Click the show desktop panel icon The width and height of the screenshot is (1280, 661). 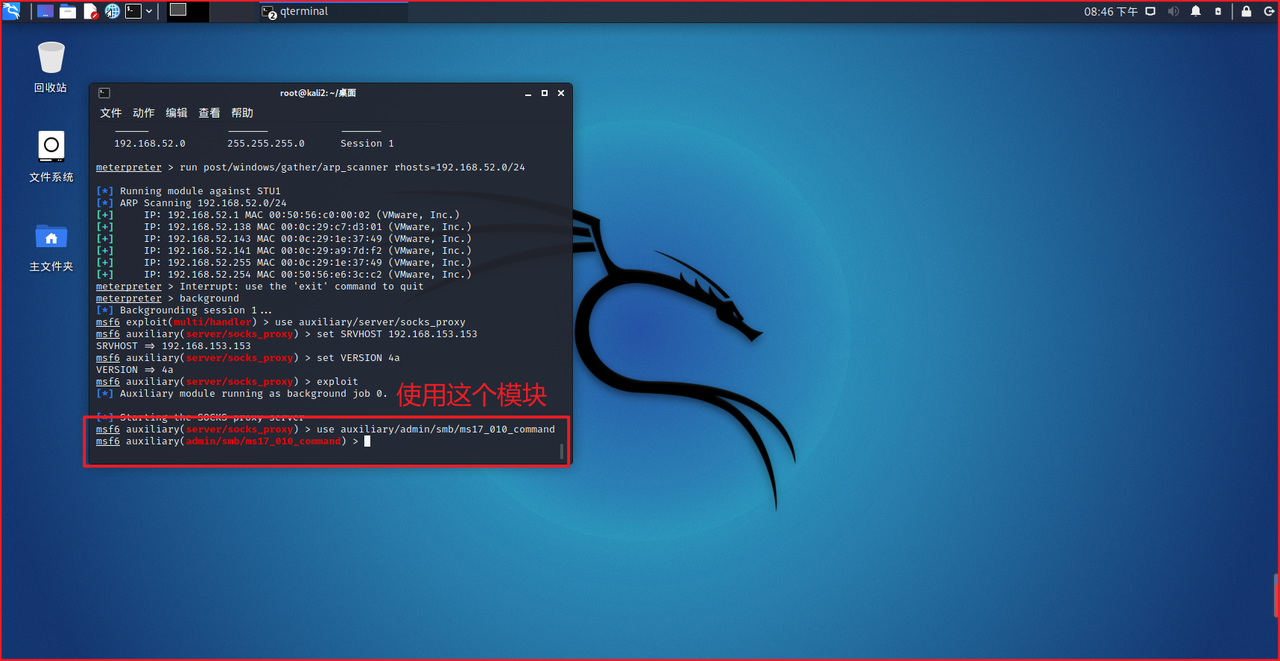click(45, 11)
